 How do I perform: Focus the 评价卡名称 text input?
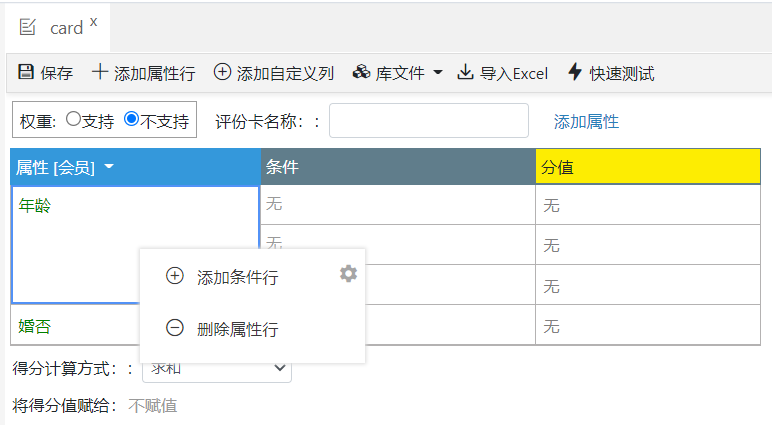428,120
